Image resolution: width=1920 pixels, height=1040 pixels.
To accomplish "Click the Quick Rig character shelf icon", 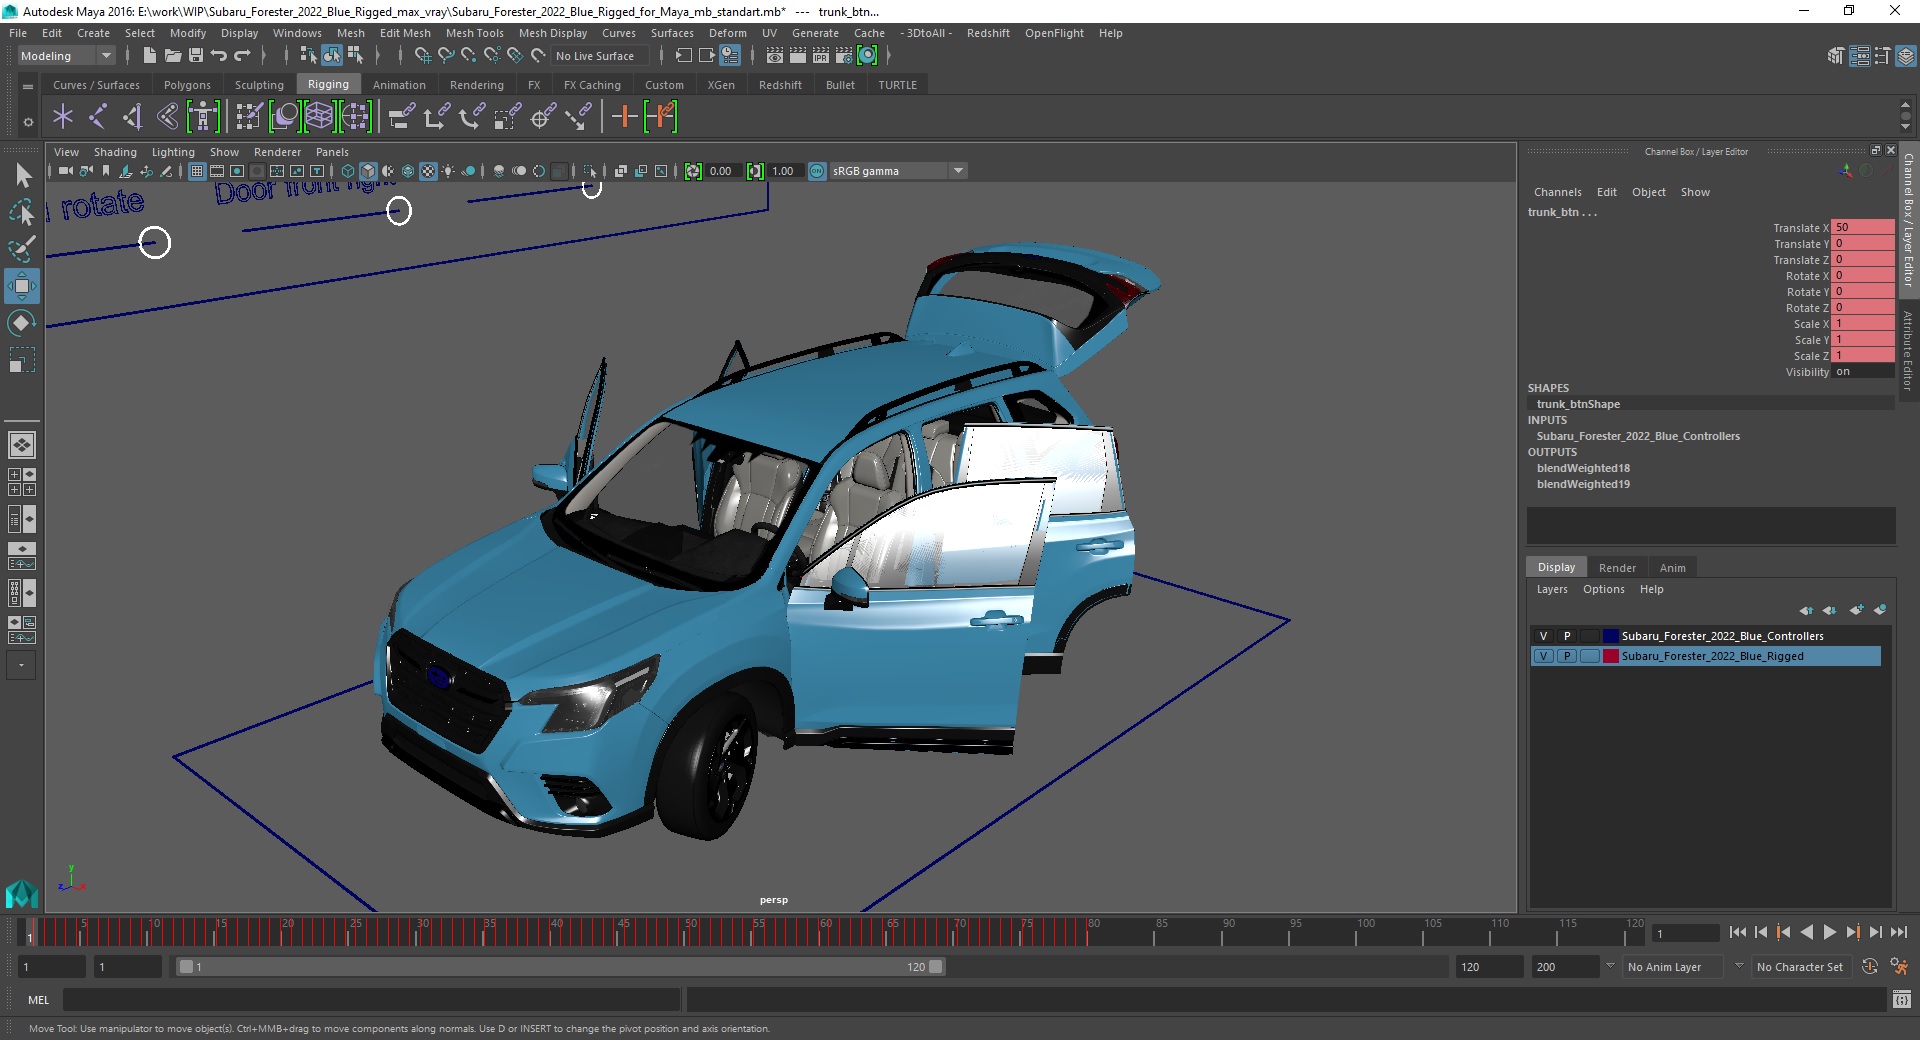I will 203,117.
